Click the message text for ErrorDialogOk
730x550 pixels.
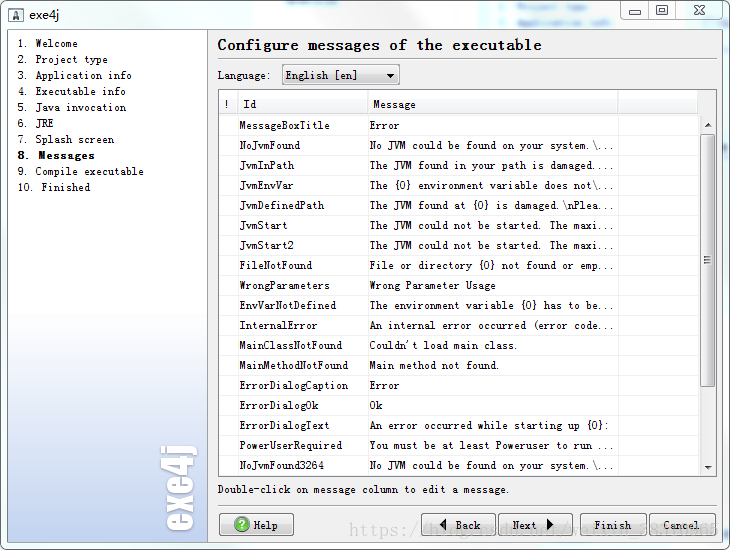(x=376, y=406)
